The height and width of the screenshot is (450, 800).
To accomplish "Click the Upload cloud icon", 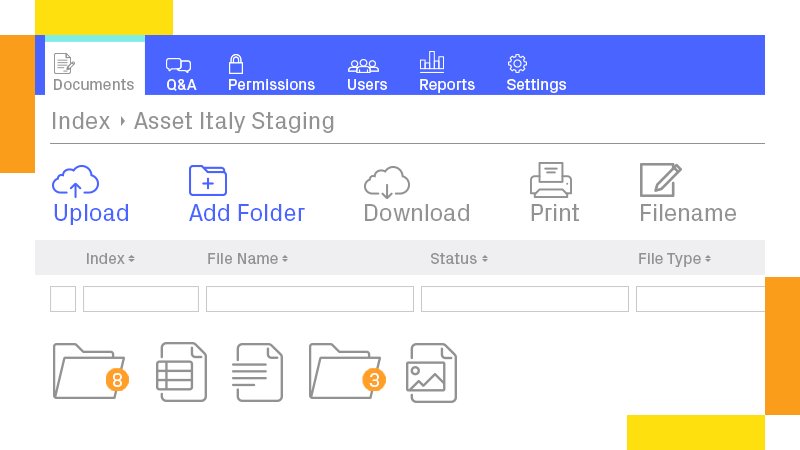I will click(75, 181).
